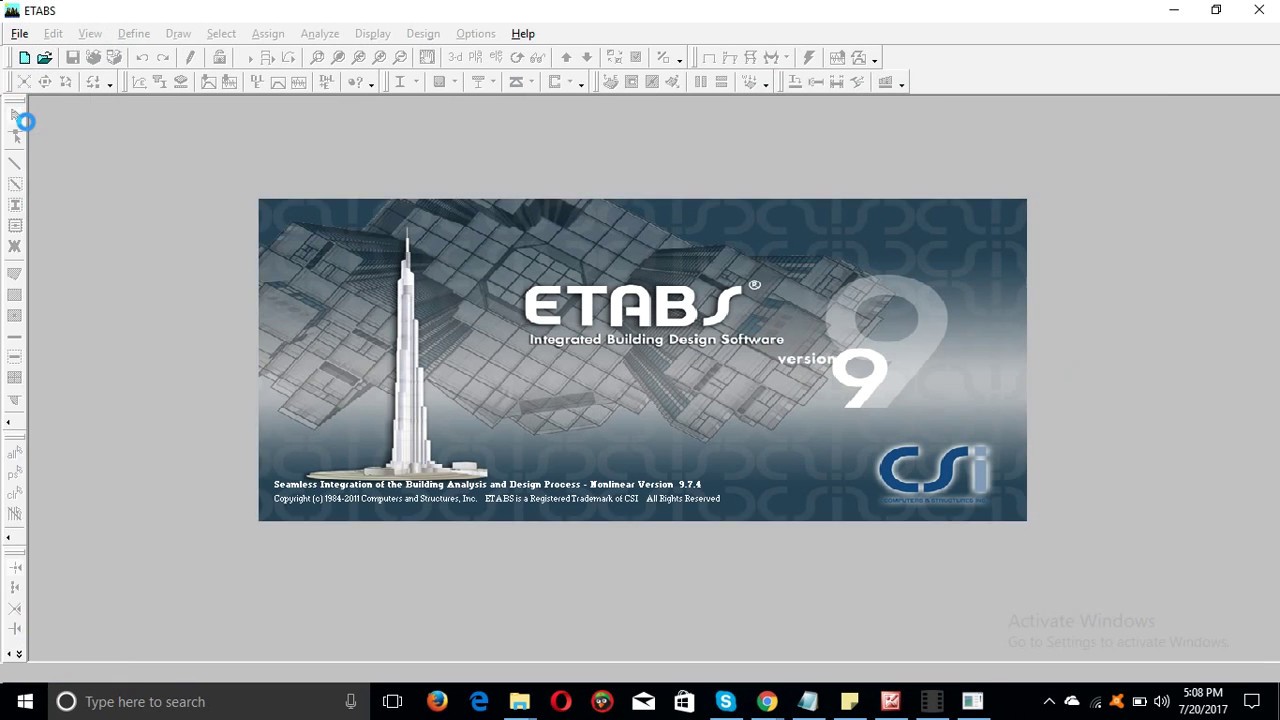The height and width of the screenshot is (720, 1280).
Task: Open dropdown arrow beside the percent-square icon
Action: tap(679, 59)
